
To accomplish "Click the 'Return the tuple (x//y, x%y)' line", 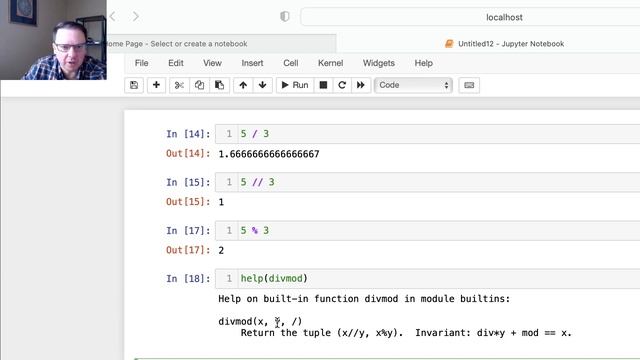I will pos(322,333).
